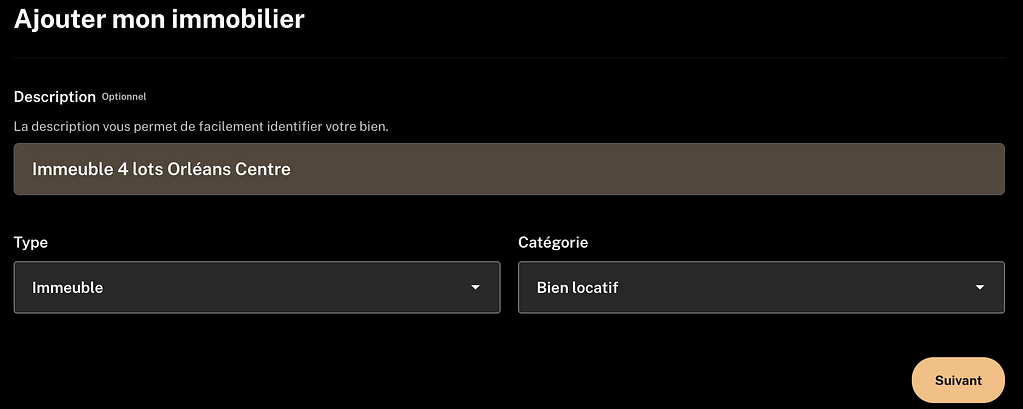This screenshot has height=409, width=1023.
Task: Select the 'Bien locatif' value in Catégorie
Action: point(578,288)
